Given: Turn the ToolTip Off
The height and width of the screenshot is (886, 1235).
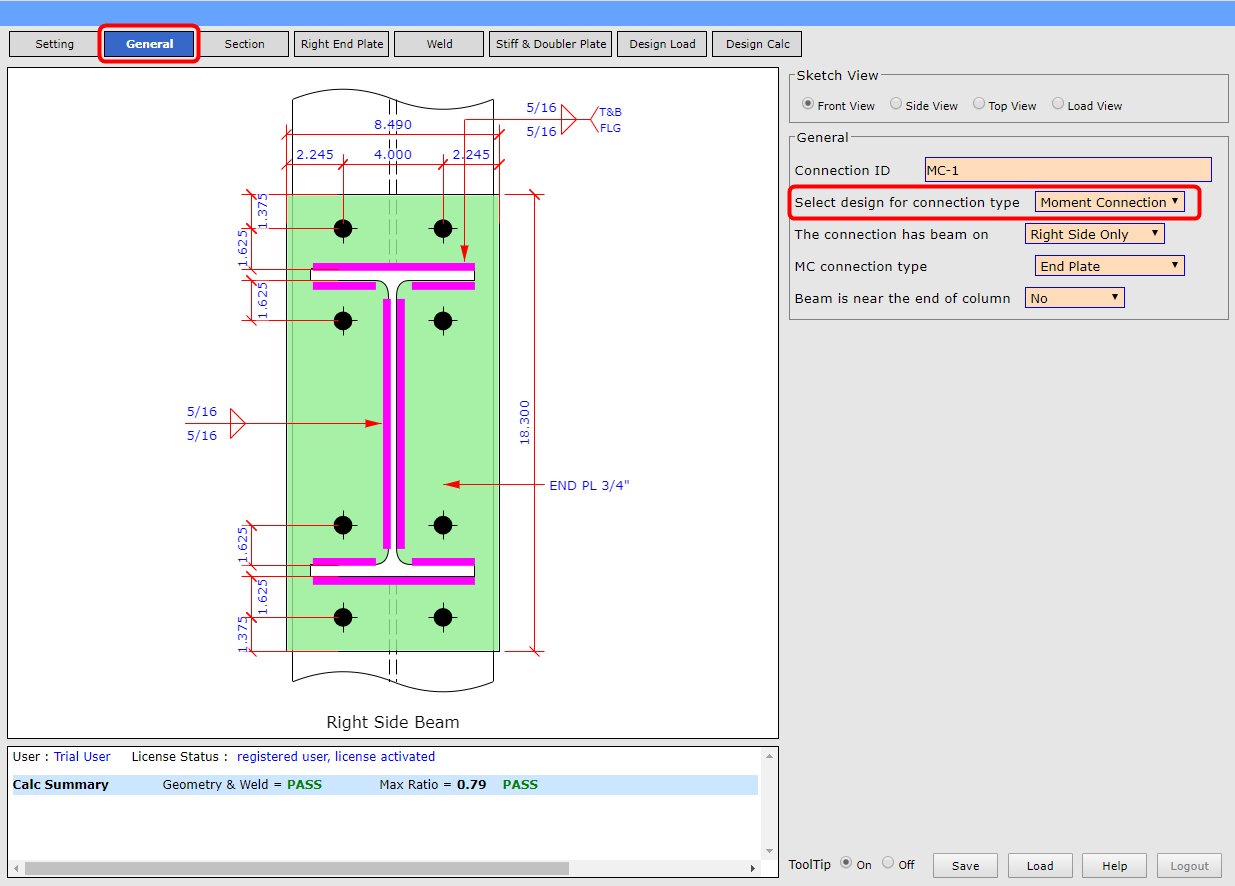Looking at the screenshot, I should (887, 863).
